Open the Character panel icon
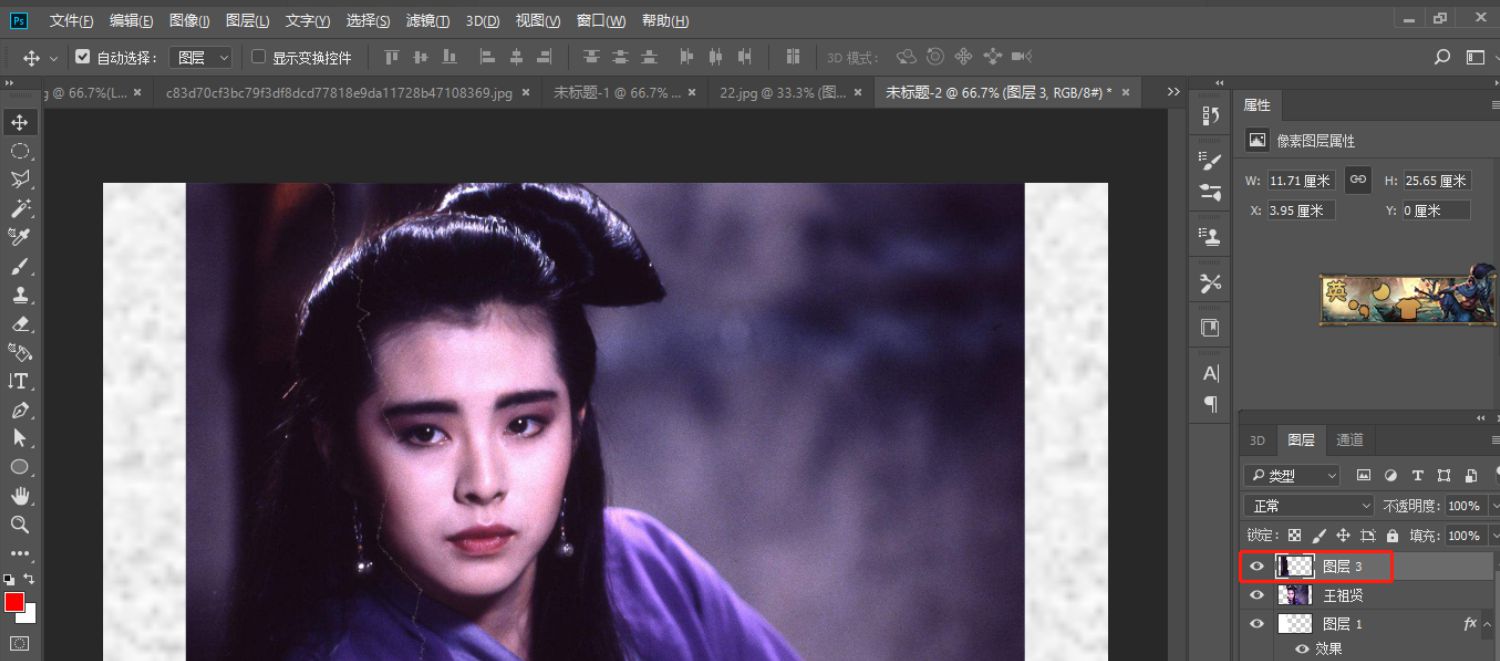This screenshot has height=661, width=1500. pyautogui.click(x=1211, y=373)
